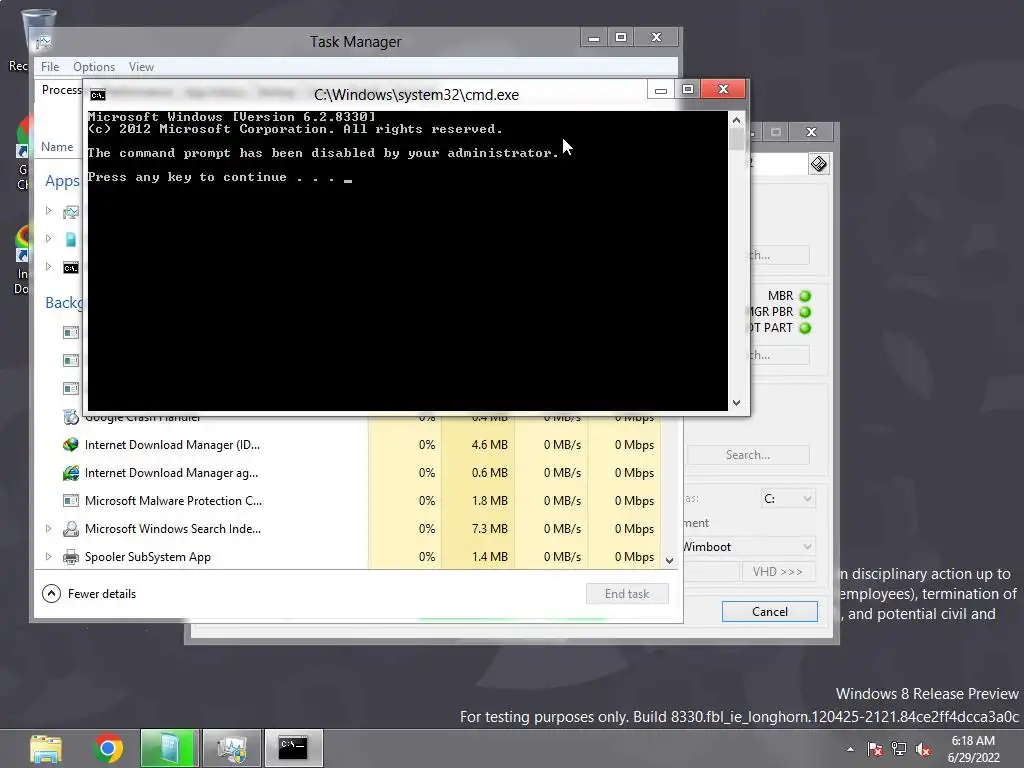This screenshot has height=768, width=1024.
Task: Click the Microsoft Malware Protection process icon
Action: [x=71, y=501]
